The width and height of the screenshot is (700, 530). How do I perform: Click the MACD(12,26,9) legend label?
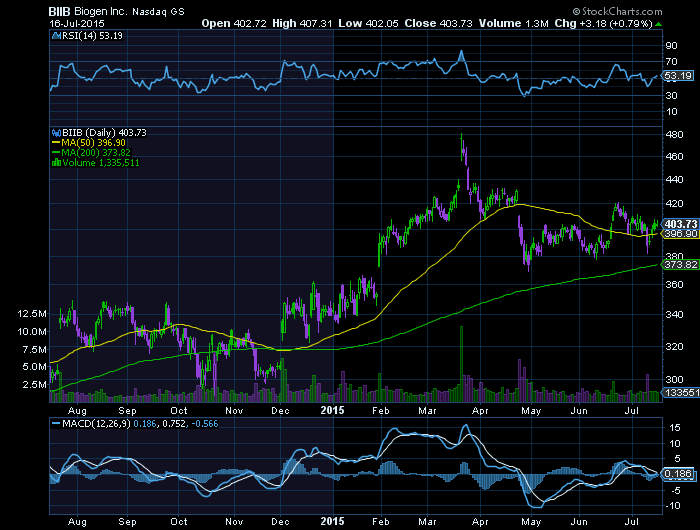(x=96, y=424)
